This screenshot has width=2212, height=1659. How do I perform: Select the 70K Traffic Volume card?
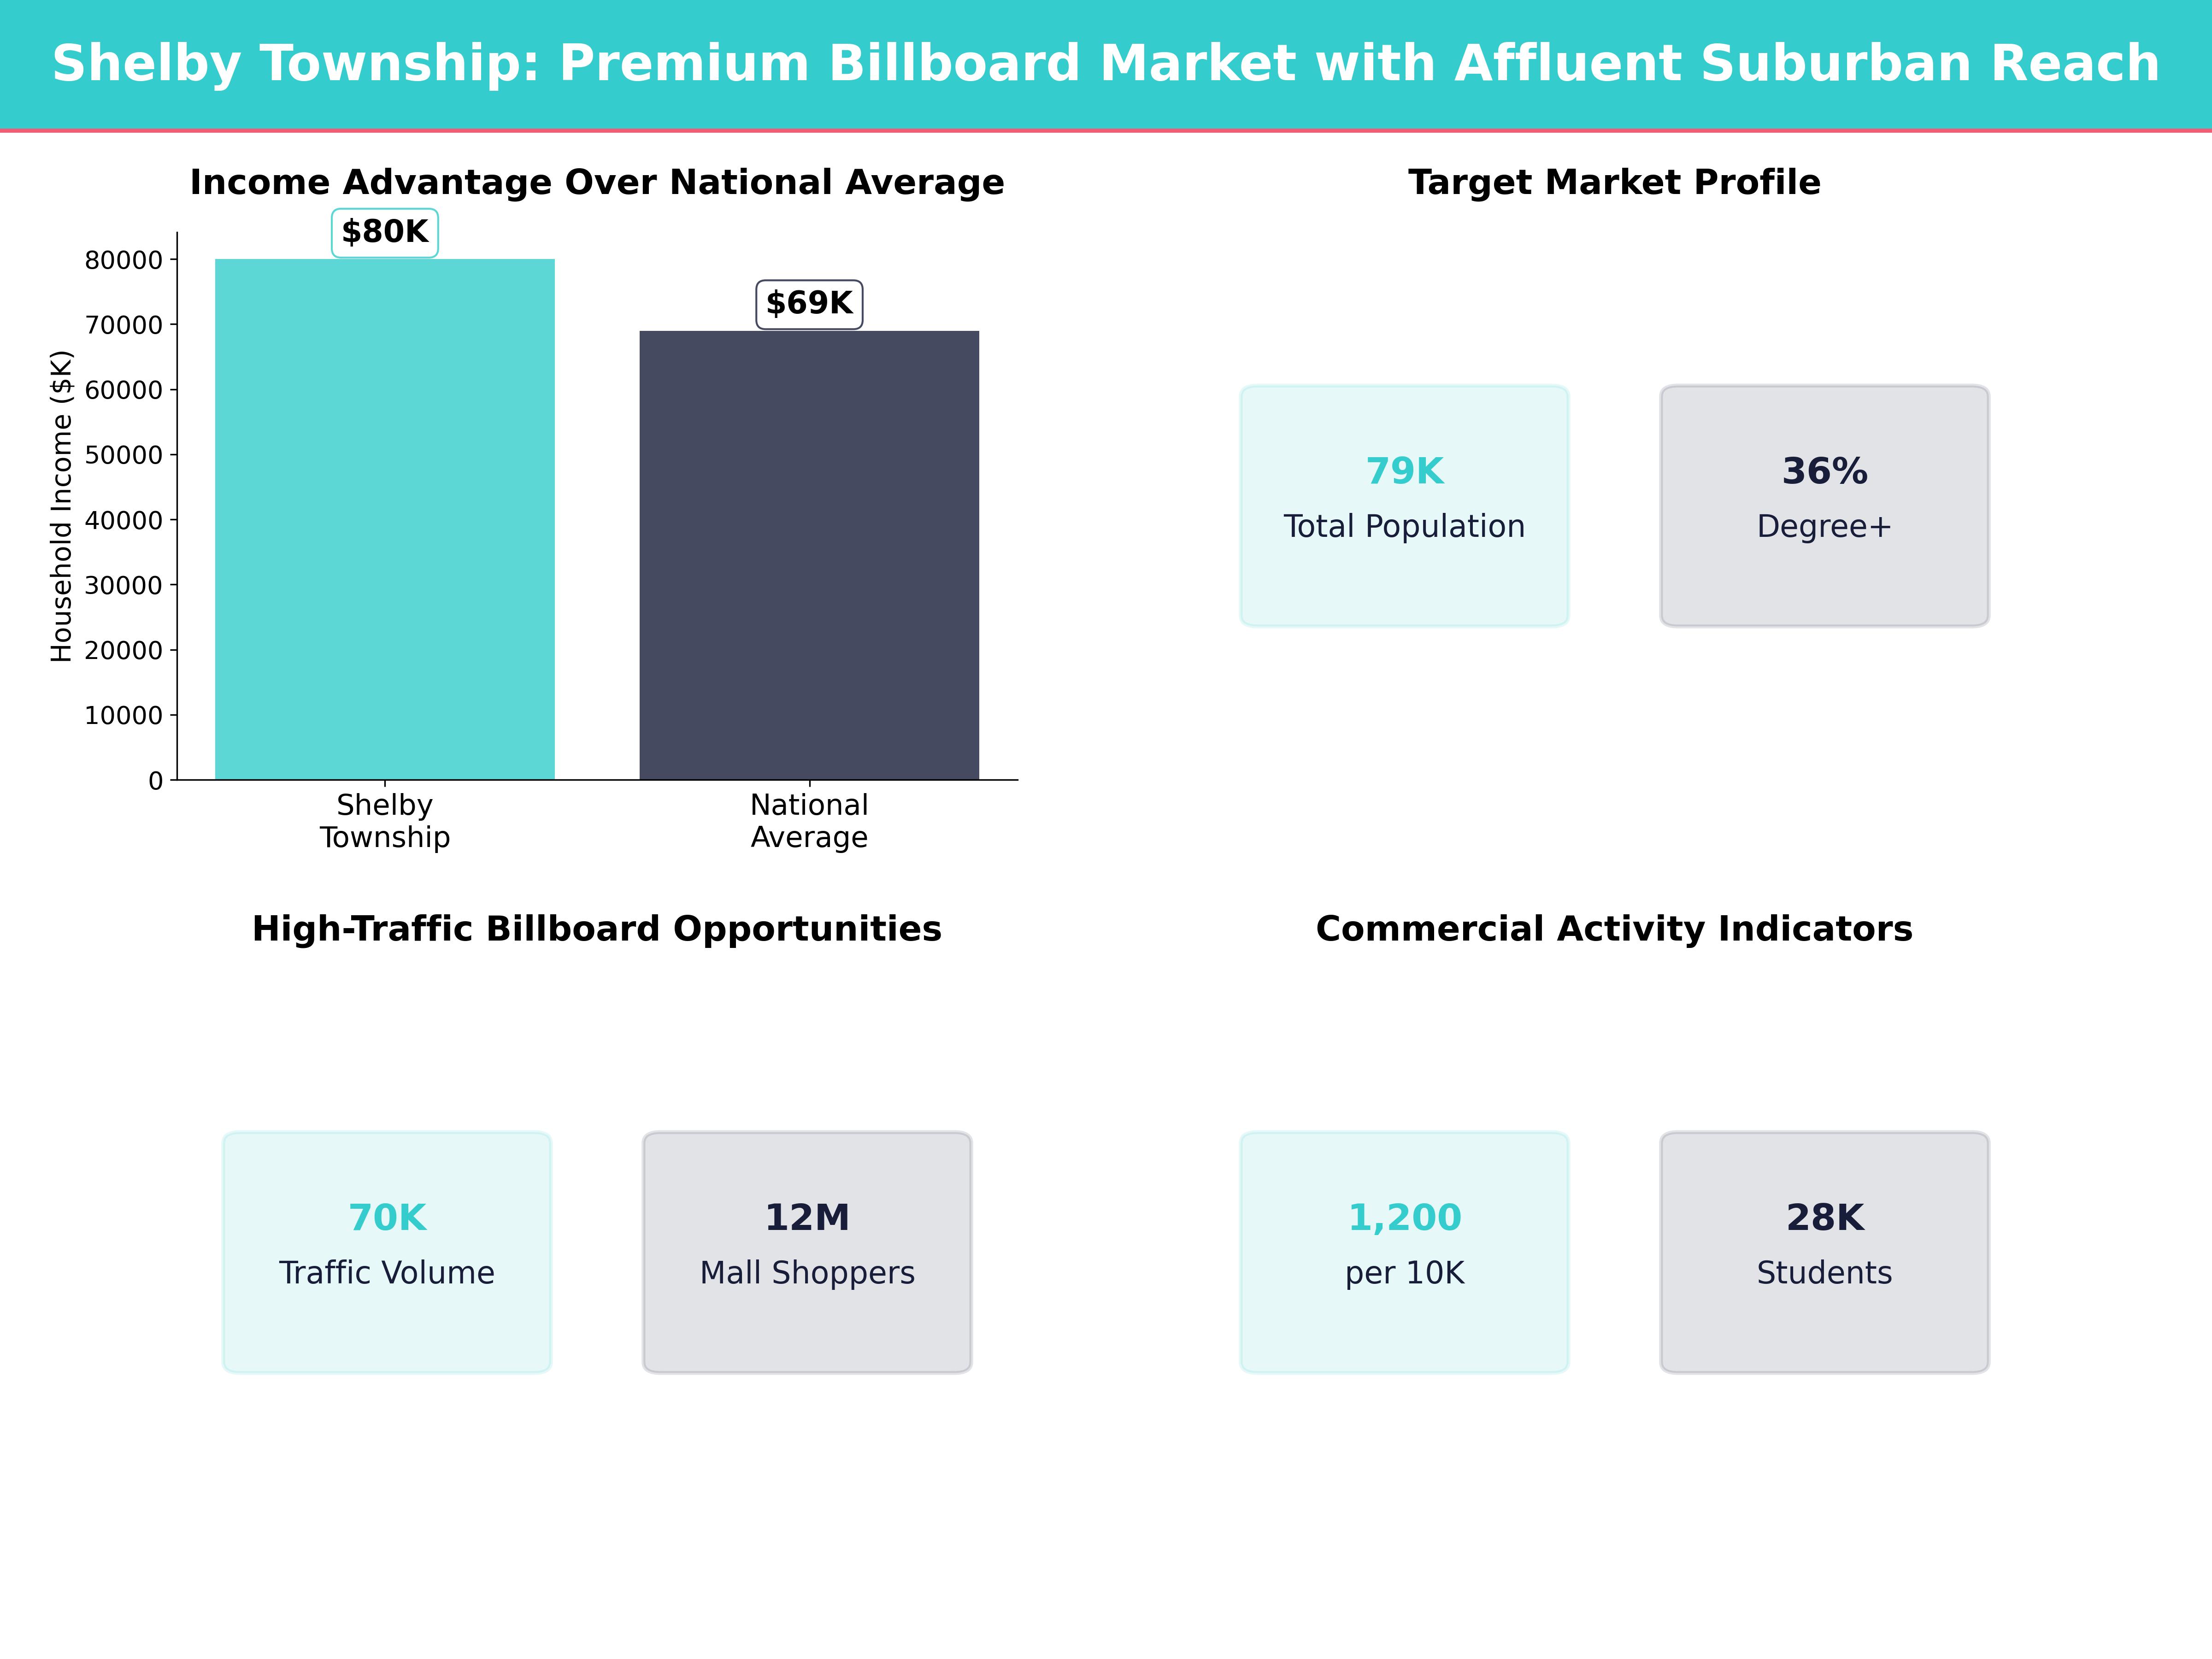387,1252
